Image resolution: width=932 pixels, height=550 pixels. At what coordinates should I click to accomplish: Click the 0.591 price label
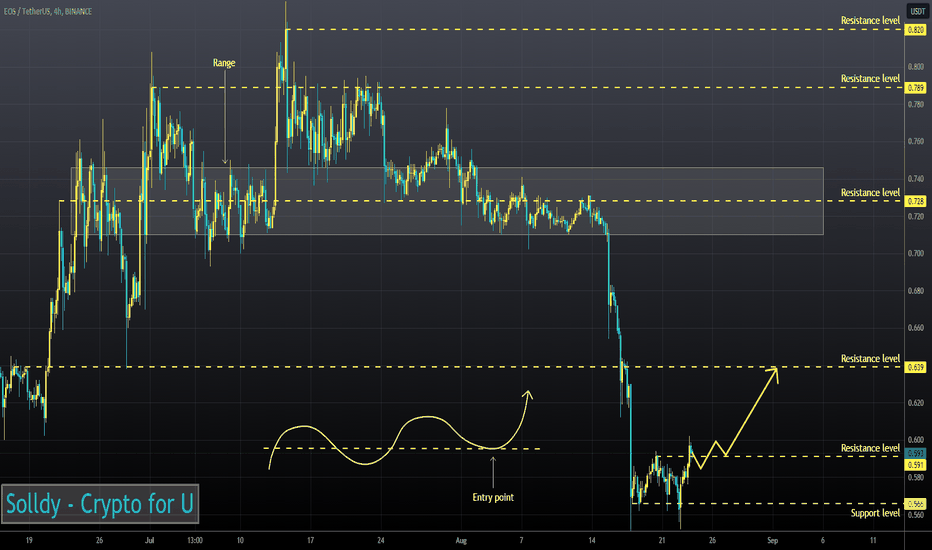point(915,465)
